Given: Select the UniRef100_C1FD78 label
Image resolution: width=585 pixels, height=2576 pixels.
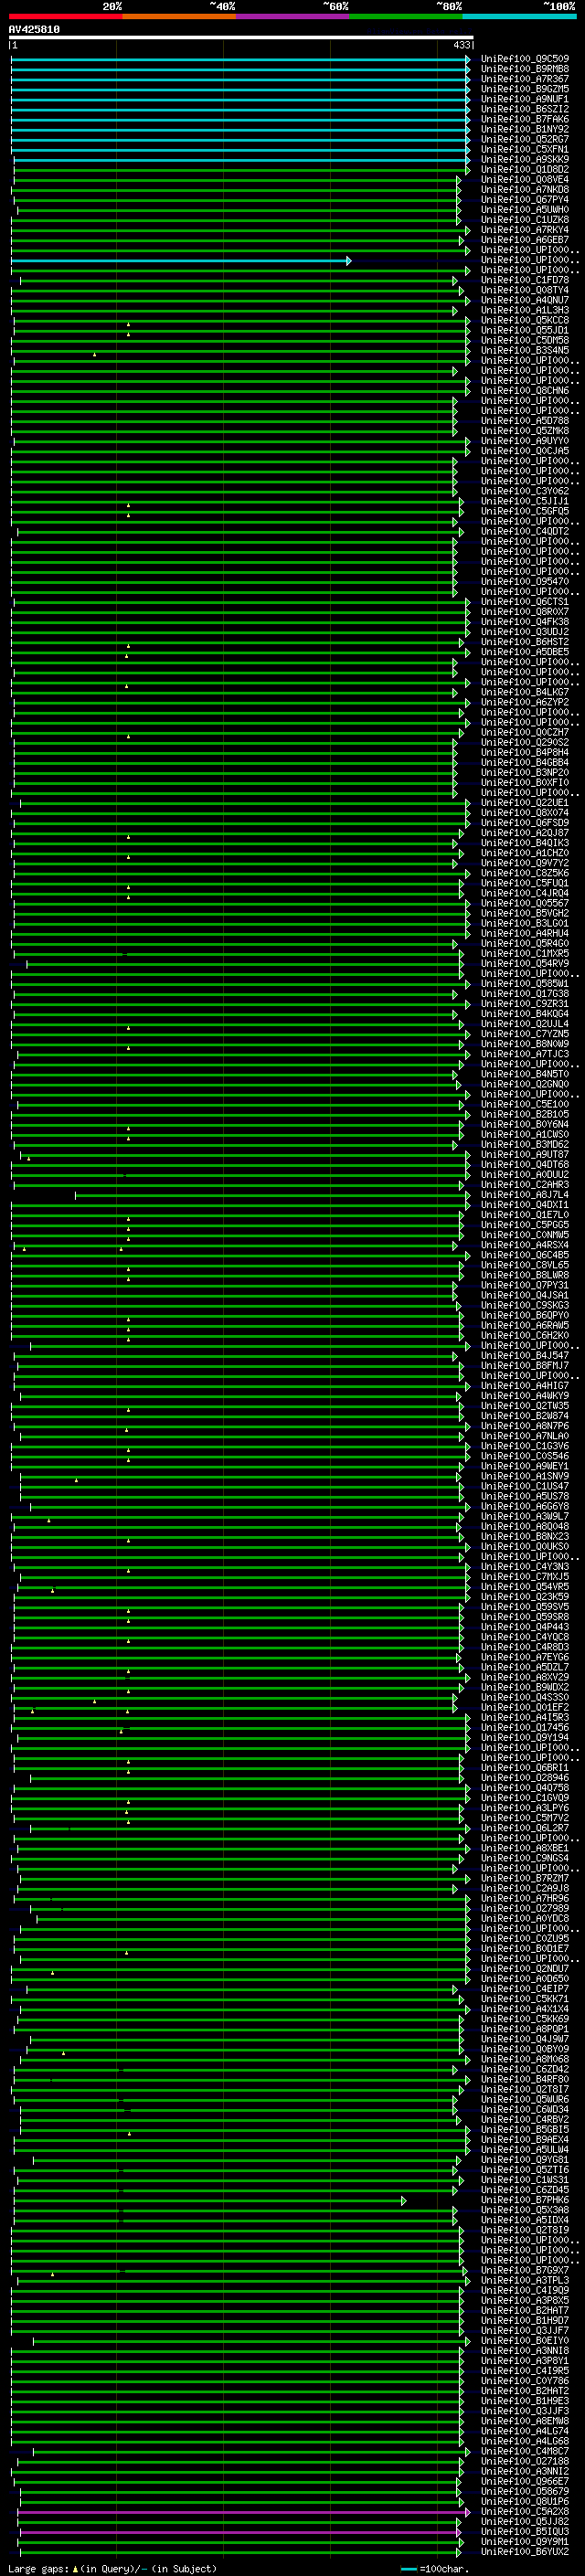Looking at the screenshot, I should click(x=524, y=280).
